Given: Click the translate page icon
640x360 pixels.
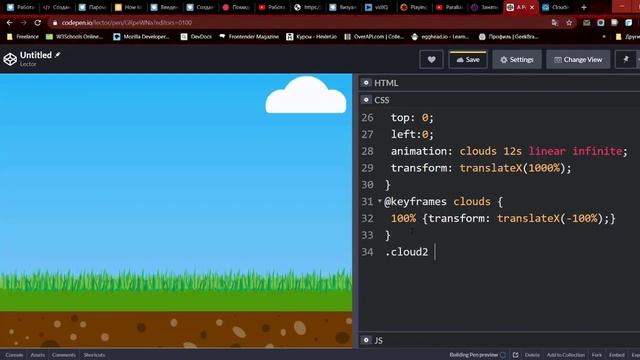Looking at the screenshot, I should point(555,23).
